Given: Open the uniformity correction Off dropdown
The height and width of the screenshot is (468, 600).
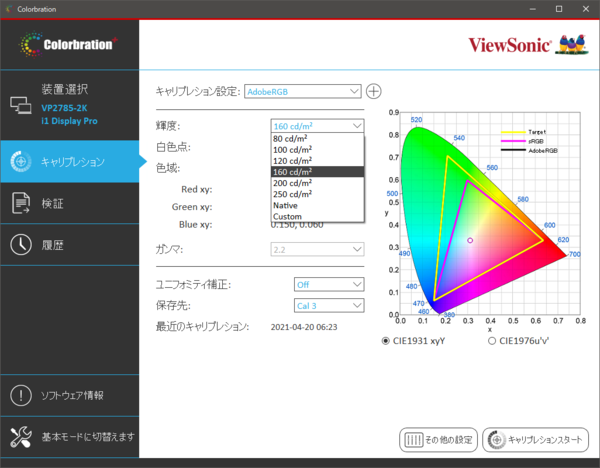Looking at the screenshot, I should (x=329, y=284).
